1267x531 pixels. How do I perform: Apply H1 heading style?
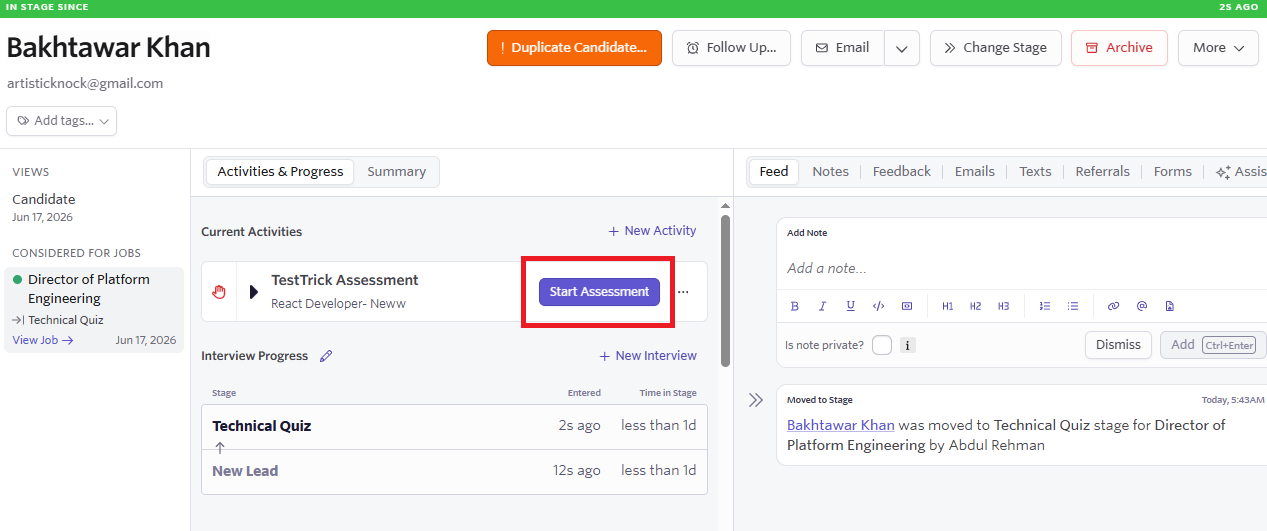point(947,306)
